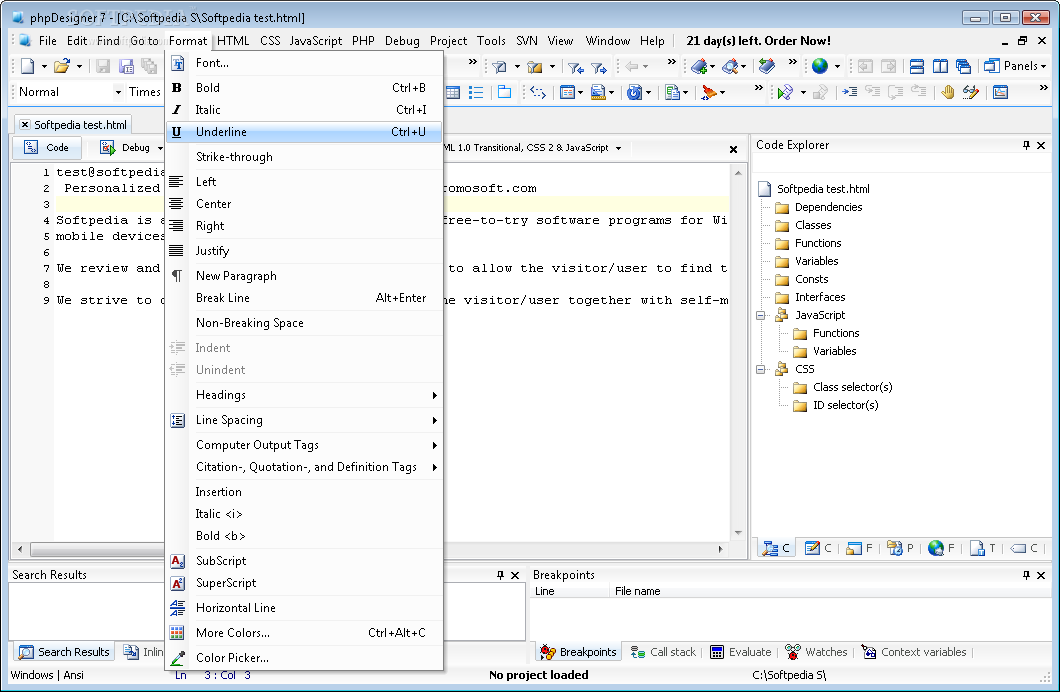The width and height of the screenshot is (1060, 692).
Task: Close the Softpedia test.html tab
Action: (24, 124)
